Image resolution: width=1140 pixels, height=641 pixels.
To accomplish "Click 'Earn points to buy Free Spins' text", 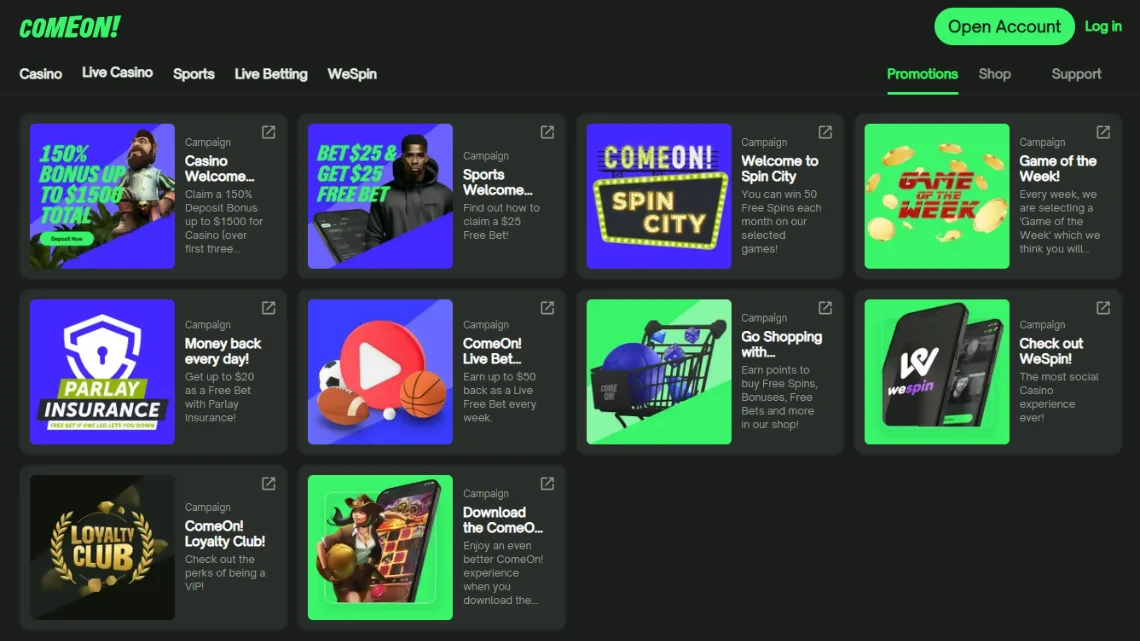I will click(779, 398).
